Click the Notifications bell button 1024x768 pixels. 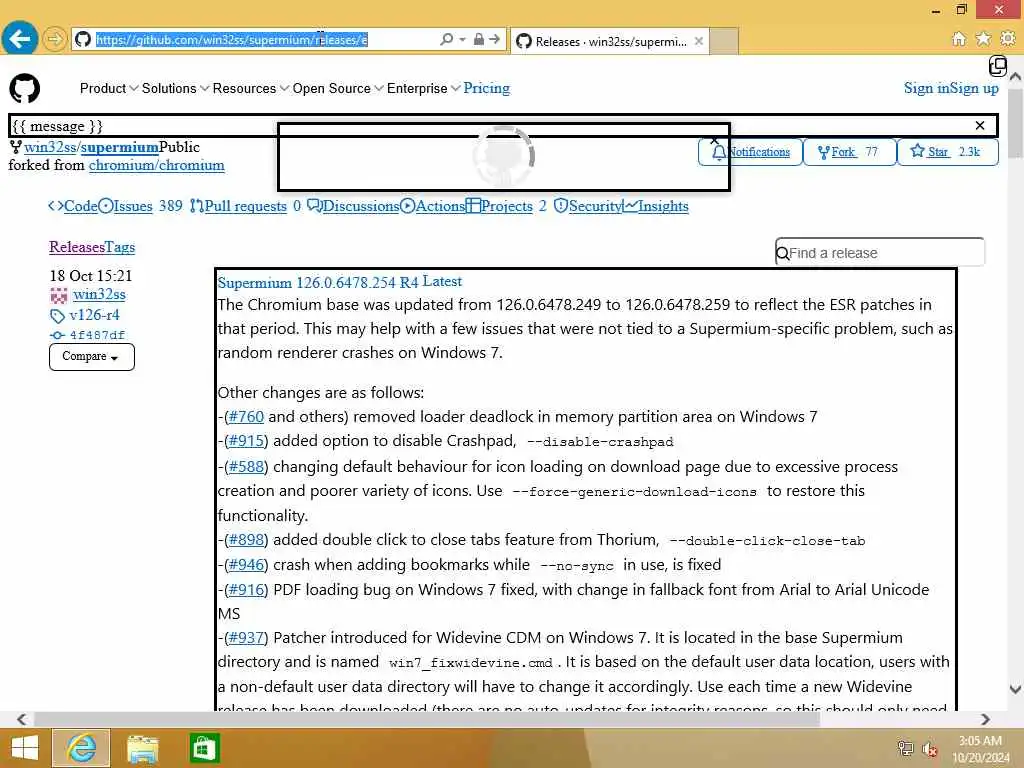click(750, 152)
